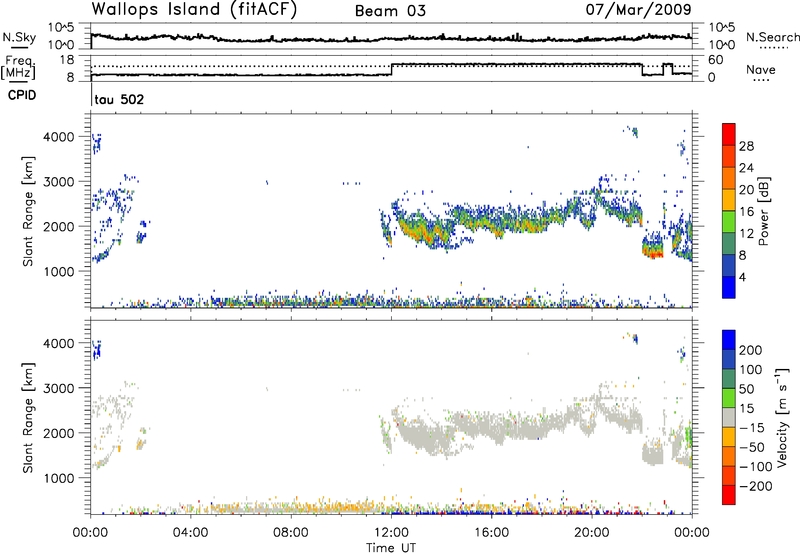Pick the gray segment of Velocity colorbar

click(729, 418)
